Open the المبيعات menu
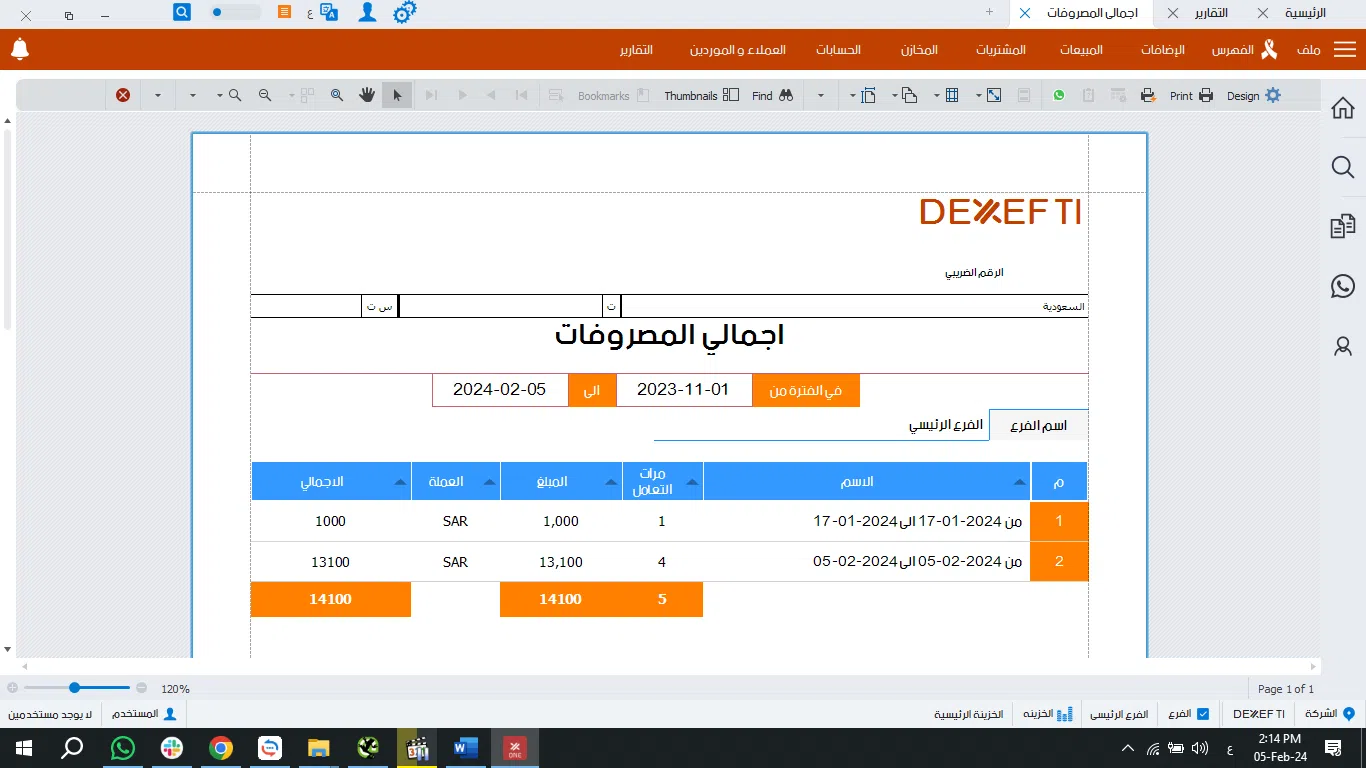The height and width of the screenshot is (768, 1366). point(1081,50)
